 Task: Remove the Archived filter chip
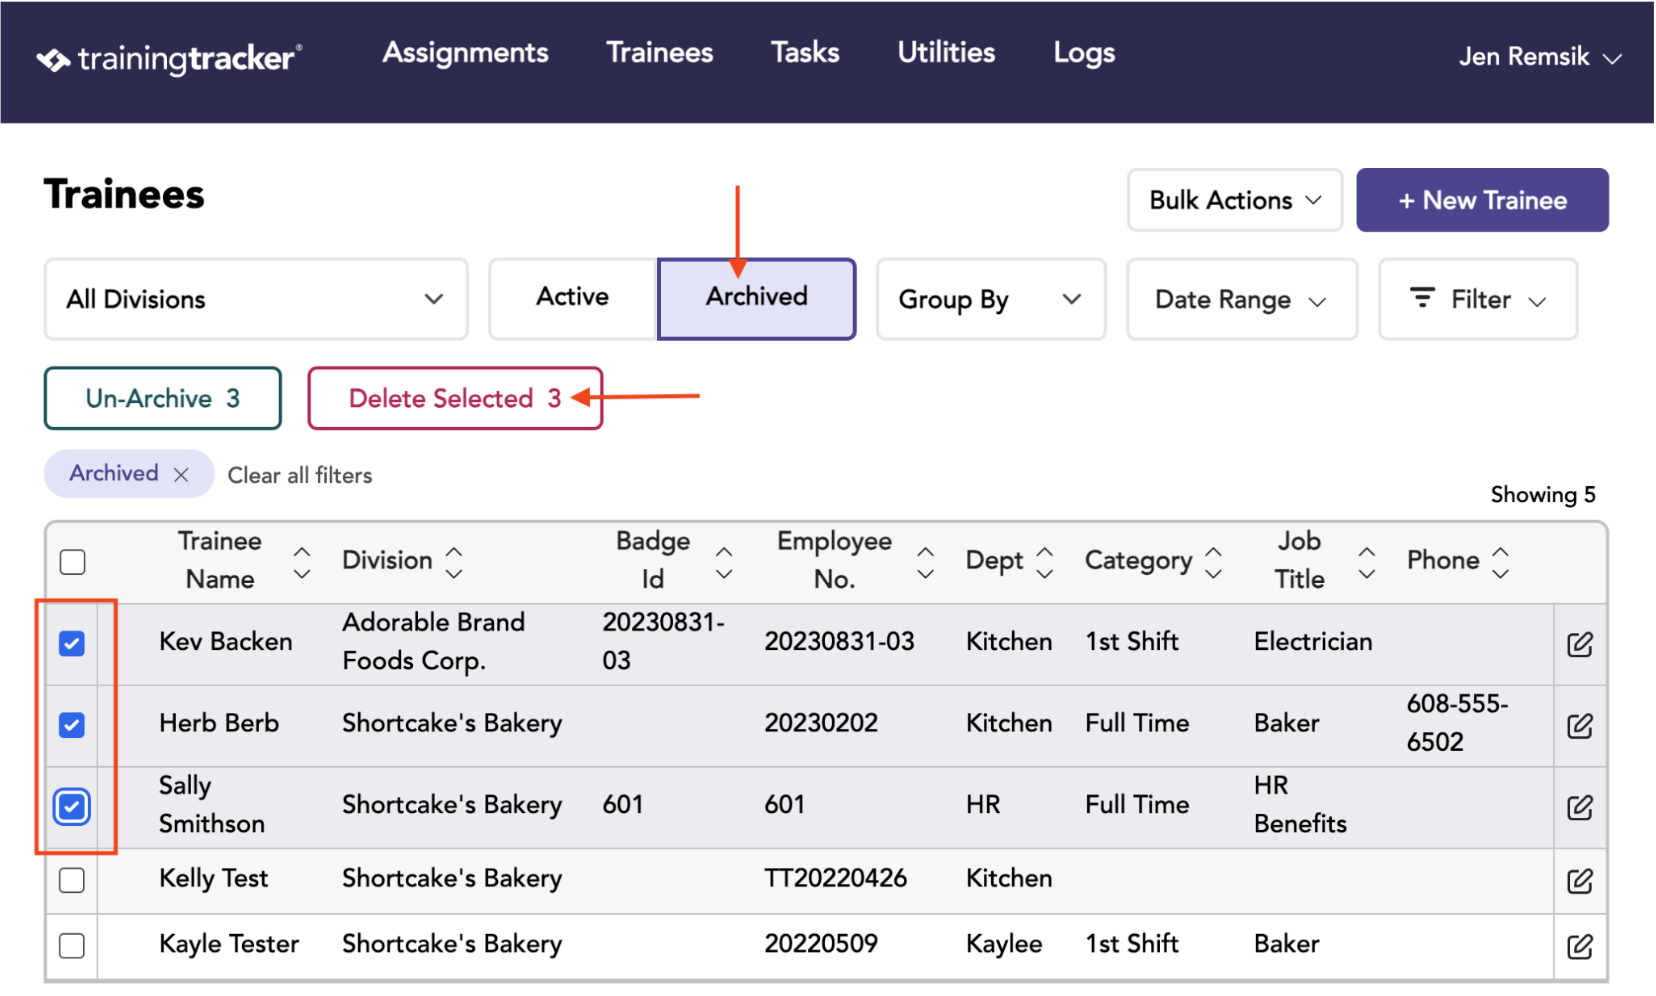tap(181, 475)
